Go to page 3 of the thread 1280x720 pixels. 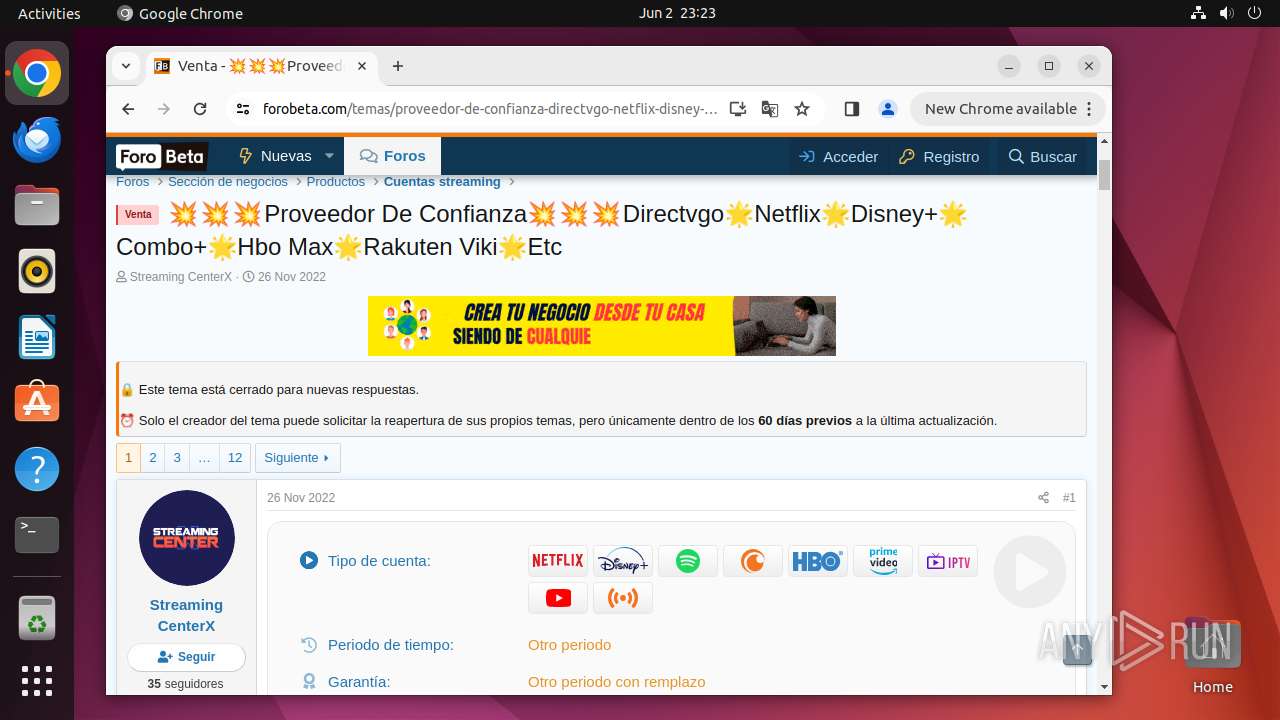(177, 458)
